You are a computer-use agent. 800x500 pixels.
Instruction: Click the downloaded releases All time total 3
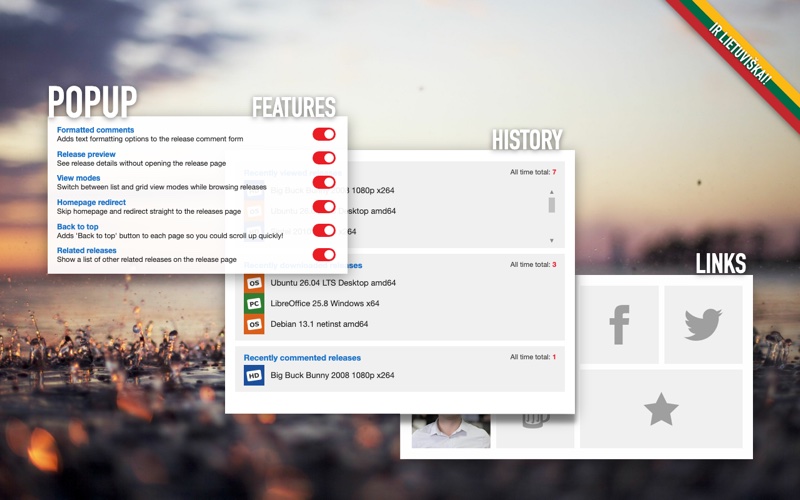point(533,265)
